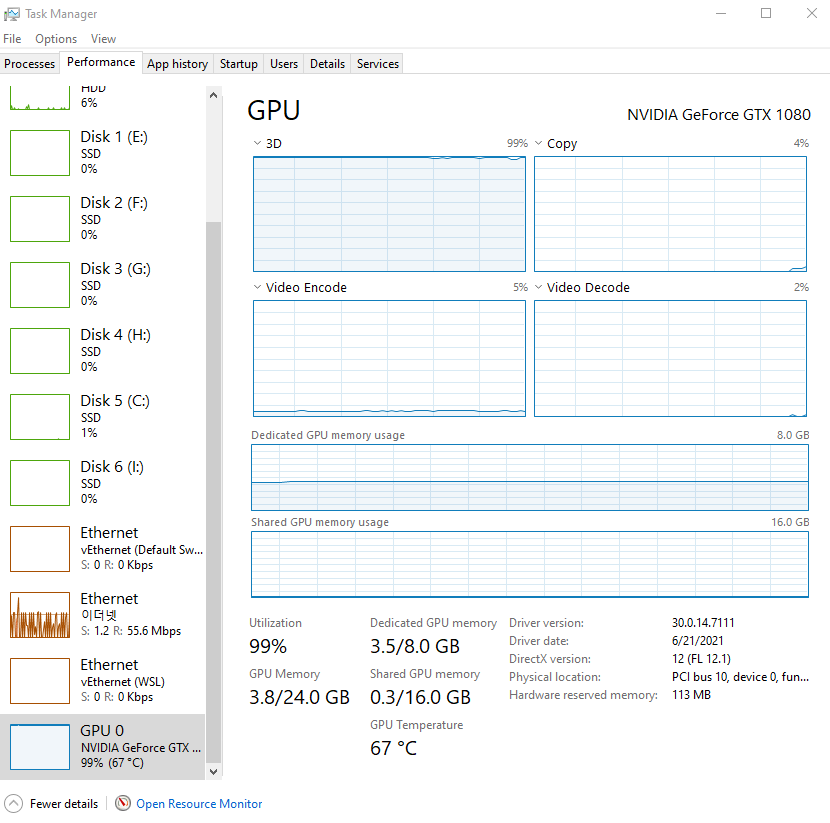Click driver version 30.0.14.7111
This screenshot has height=823, width=830.
pos(703,623)
